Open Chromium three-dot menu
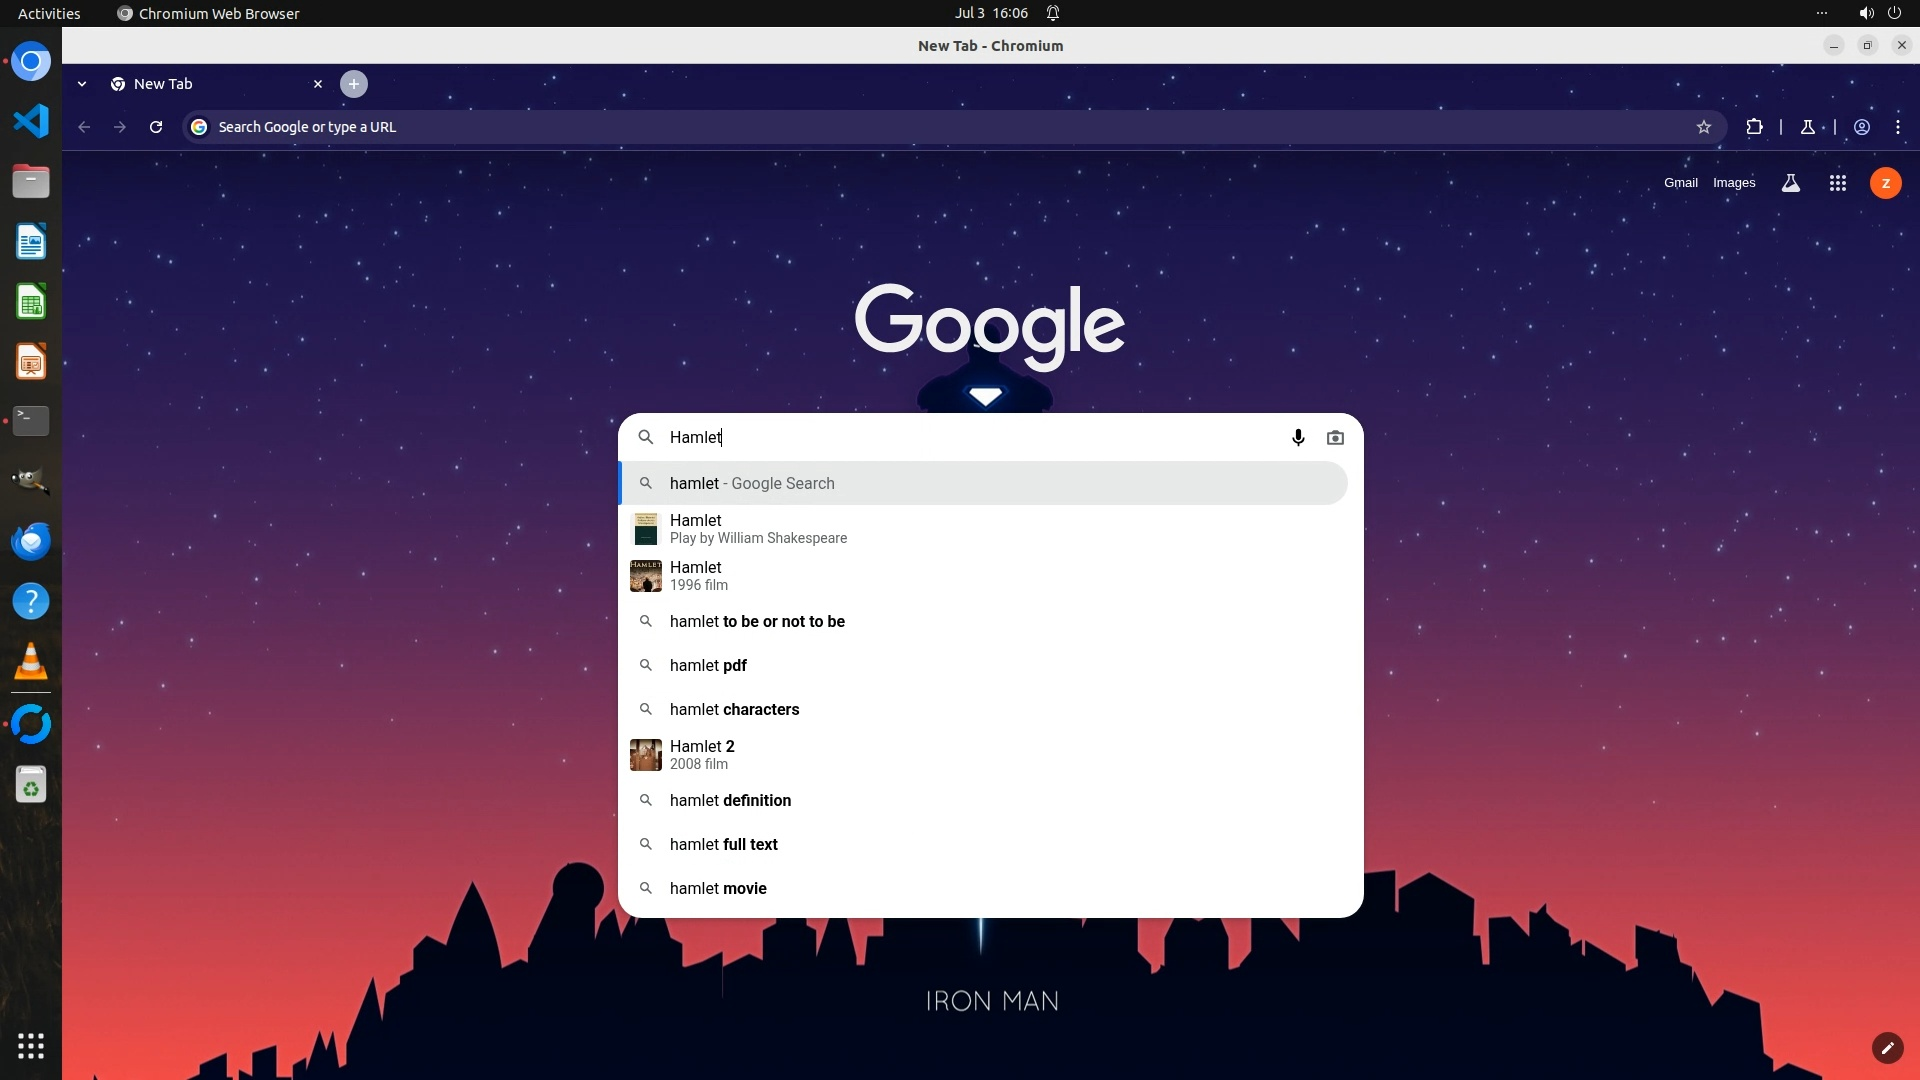 point(1898,127)
